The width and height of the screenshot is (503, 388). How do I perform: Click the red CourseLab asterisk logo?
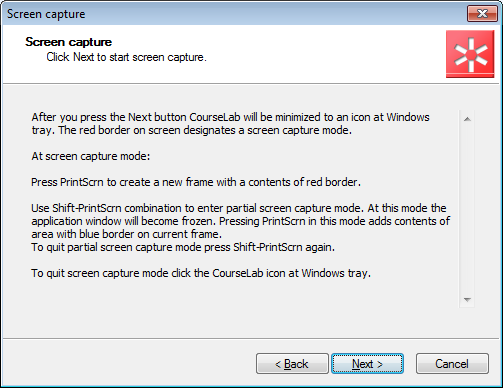470,54
